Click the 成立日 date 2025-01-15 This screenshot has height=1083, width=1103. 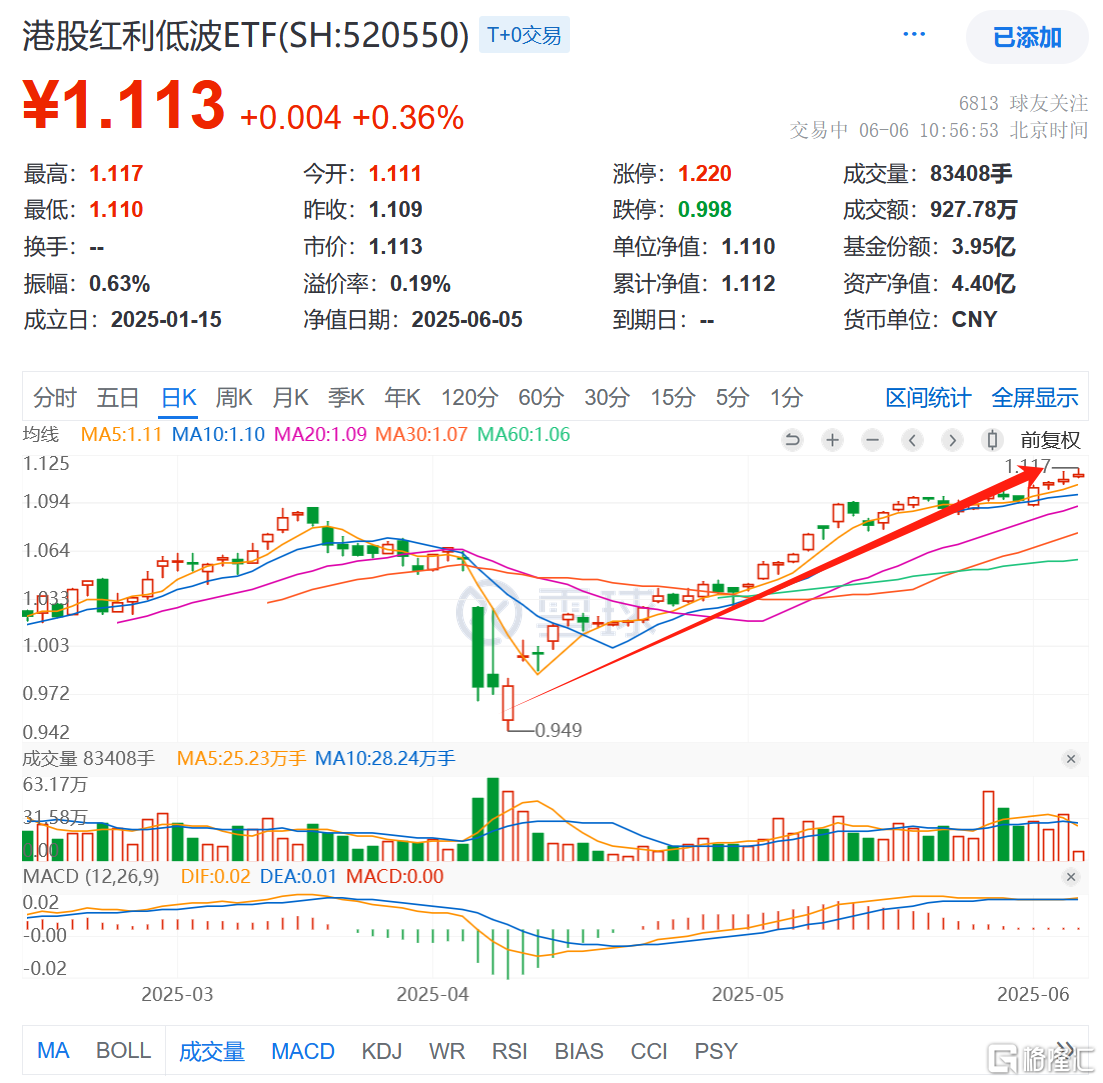(x=166, y=320)
